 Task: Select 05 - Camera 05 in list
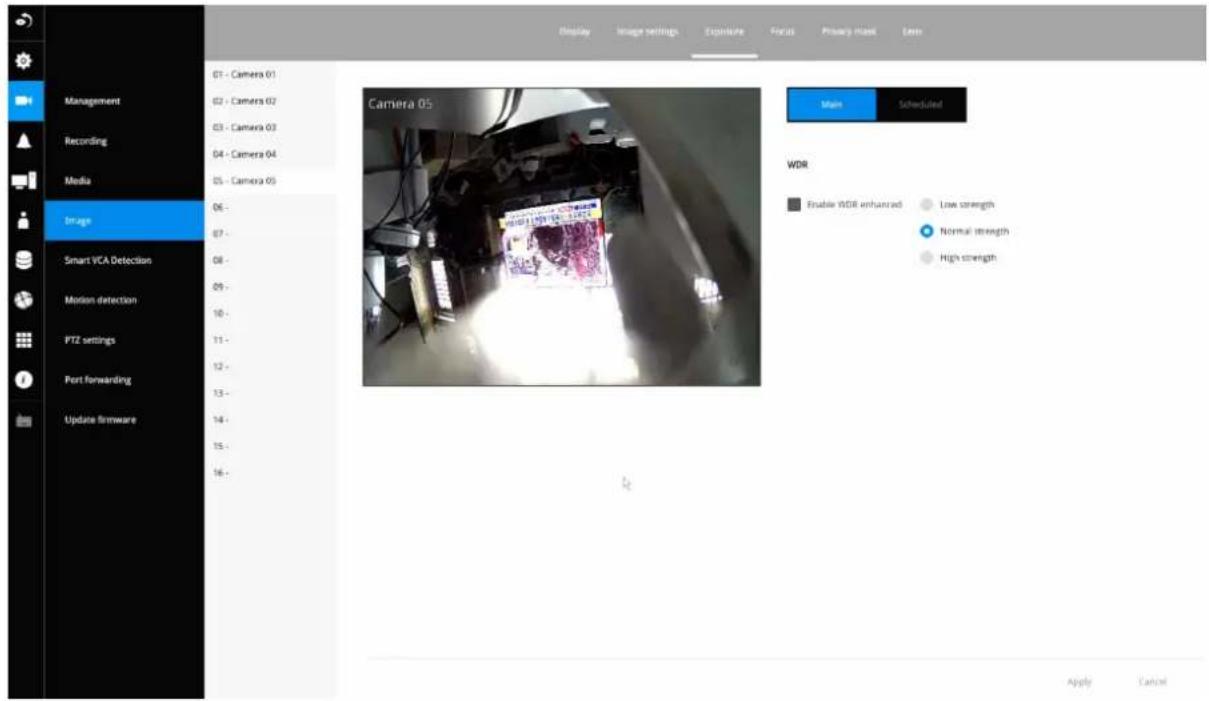point(271,181)
